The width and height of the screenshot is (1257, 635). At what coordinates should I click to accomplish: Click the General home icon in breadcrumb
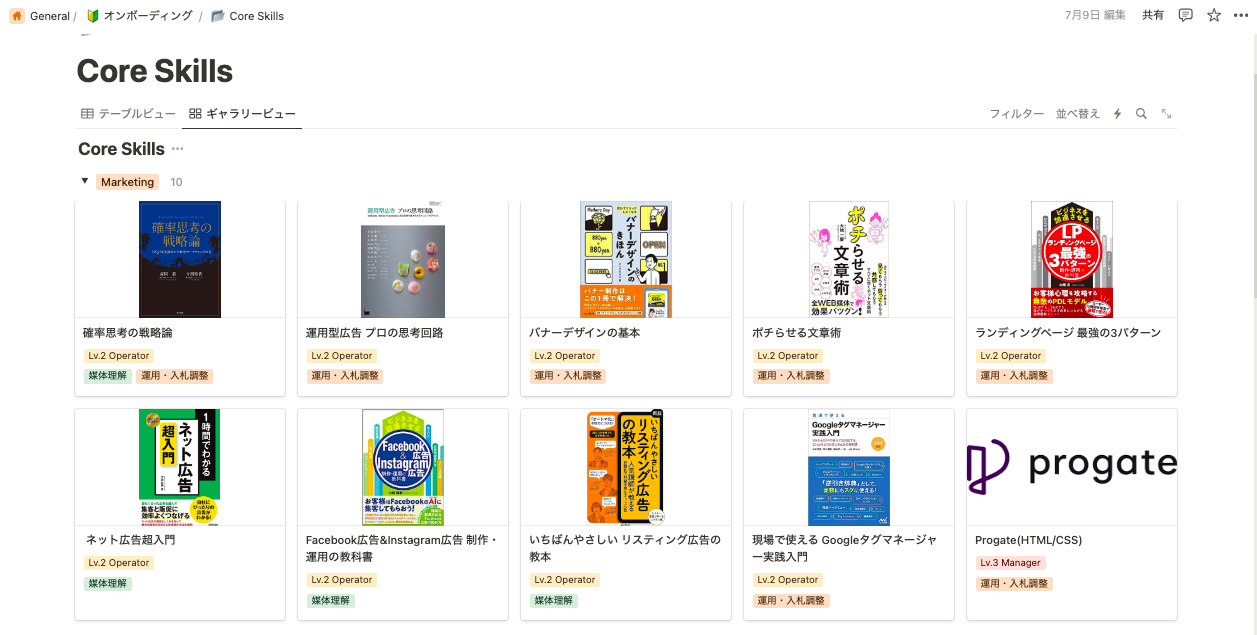pos(17,16)
